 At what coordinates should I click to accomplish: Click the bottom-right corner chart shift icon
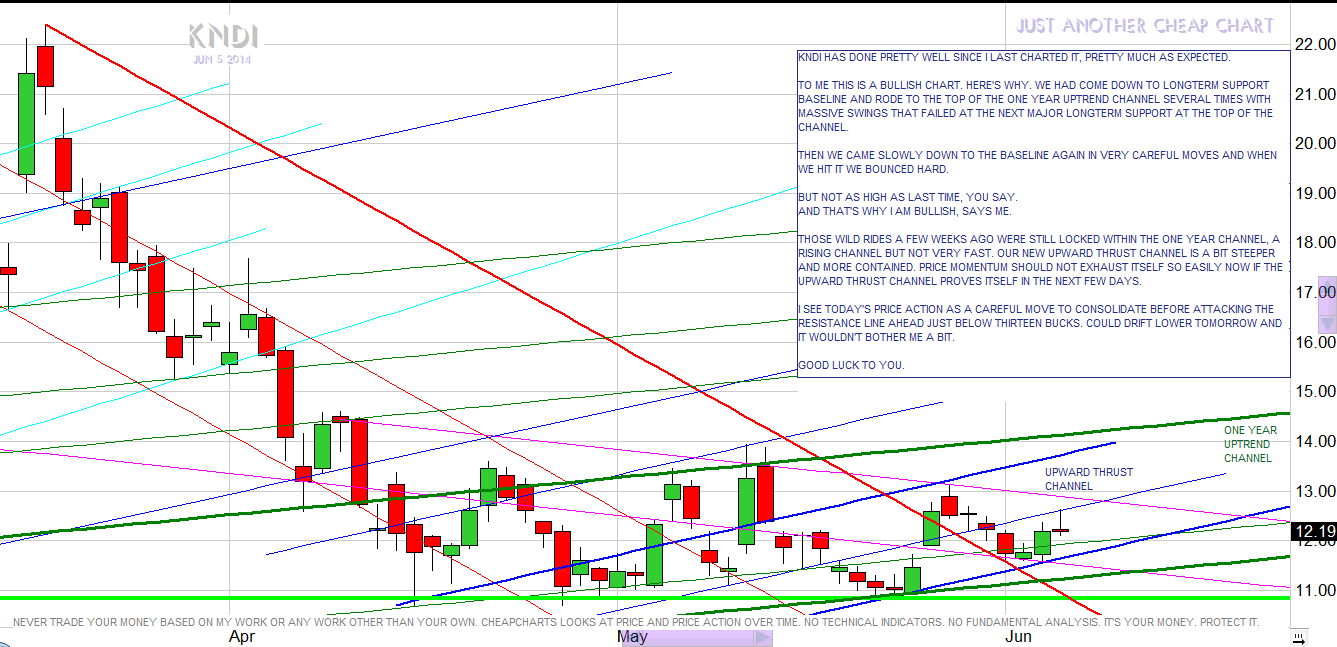(x=1299, y=636)
